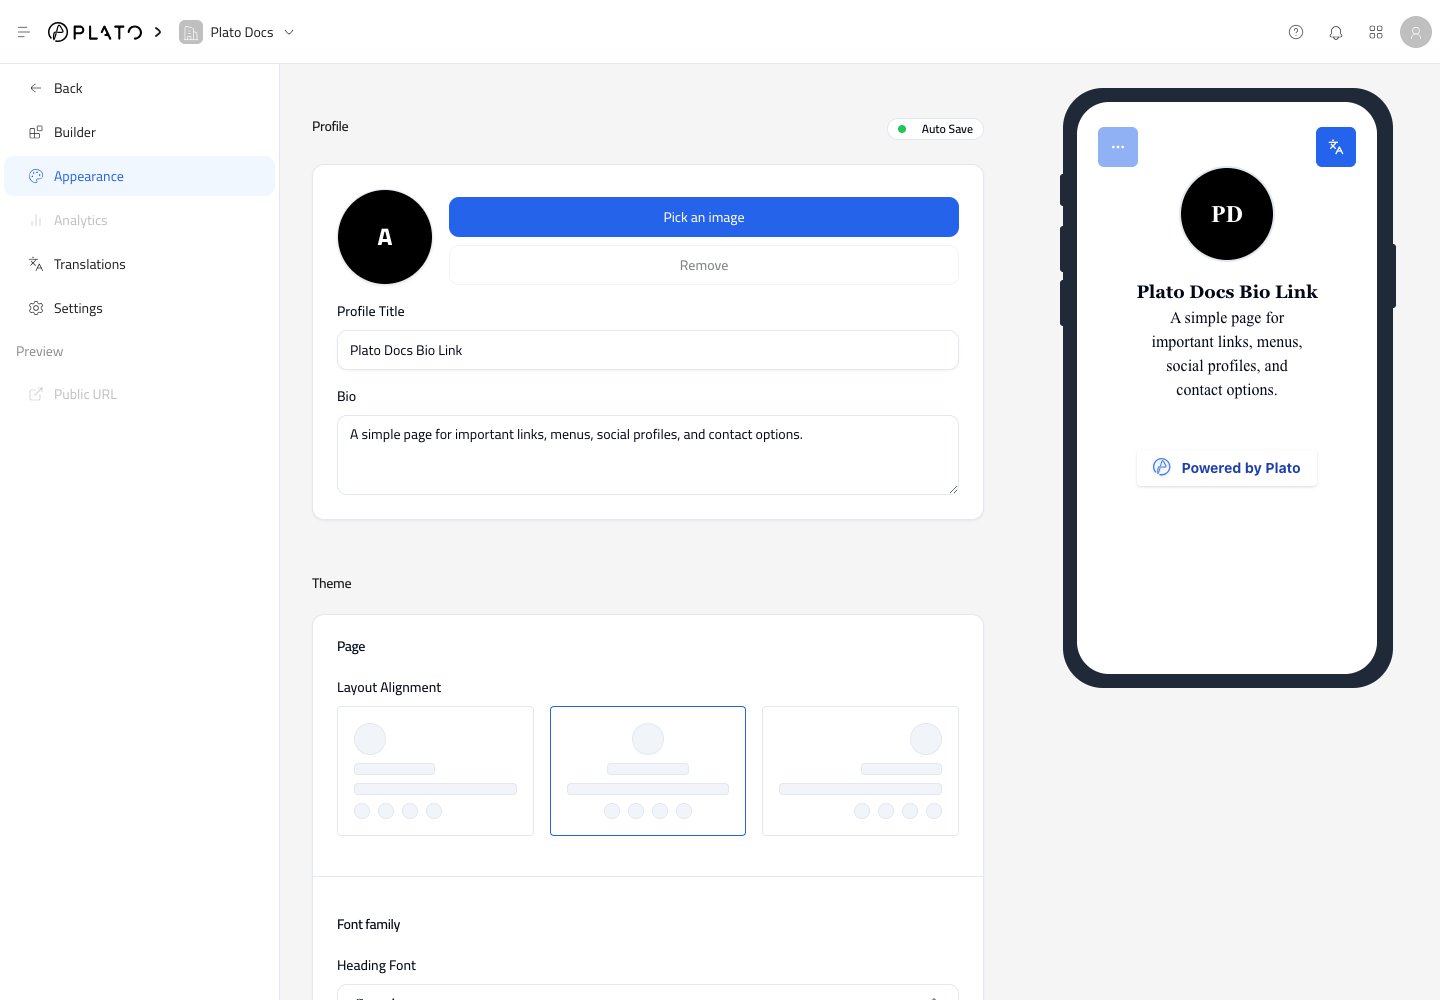Open the help question mark icon
The image size is (1440, 1000).
pos(1296,32)
